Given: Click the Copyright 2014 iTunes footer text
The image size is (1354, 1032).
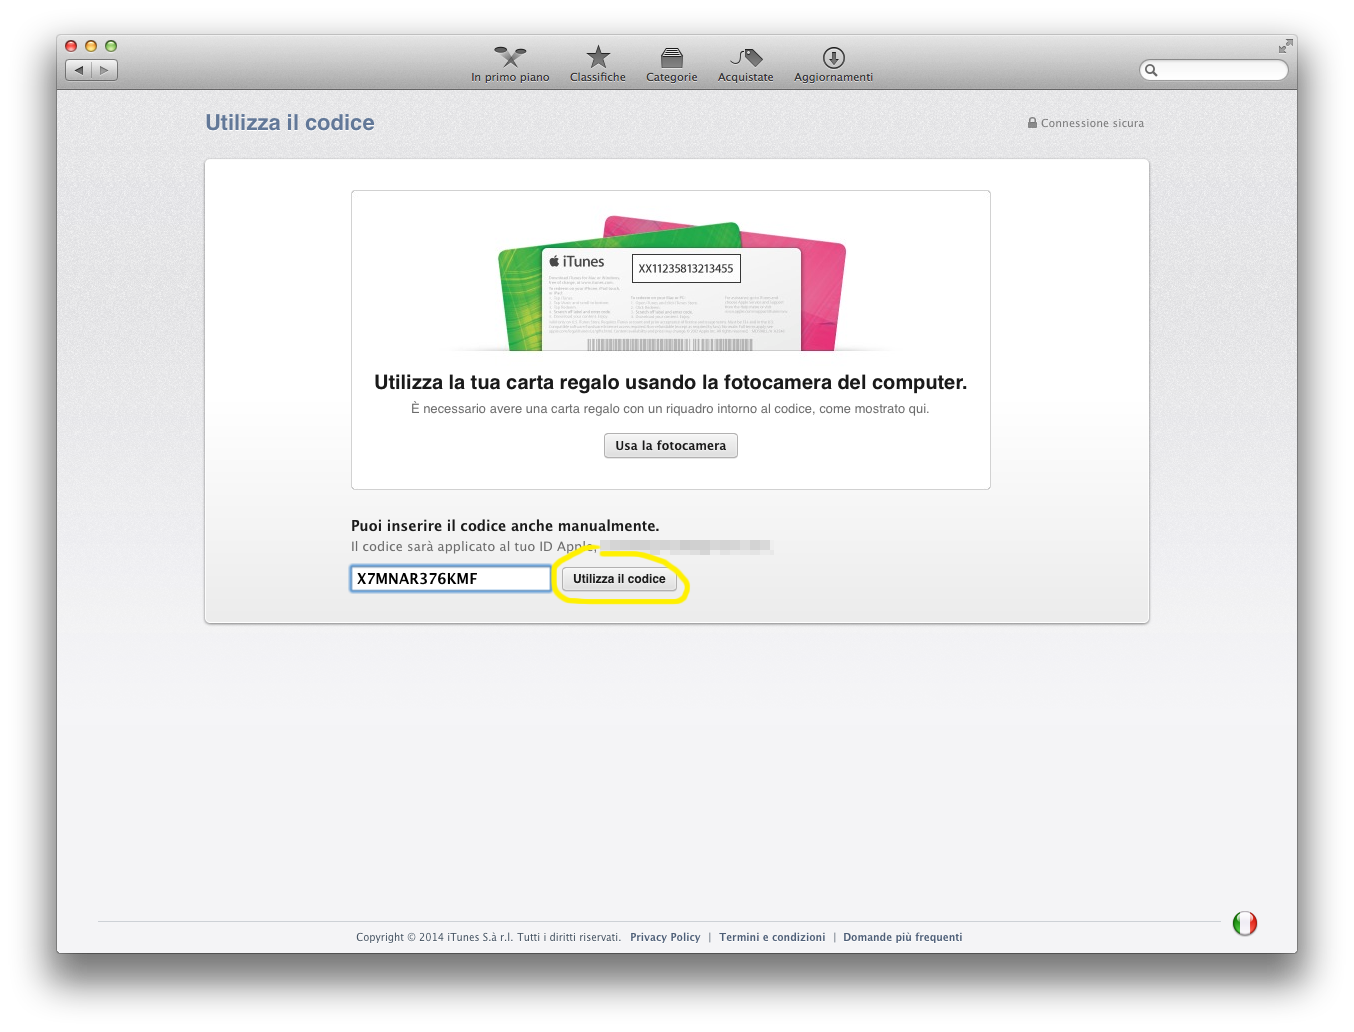Looking at the screenshot, I should coord(488,937).
